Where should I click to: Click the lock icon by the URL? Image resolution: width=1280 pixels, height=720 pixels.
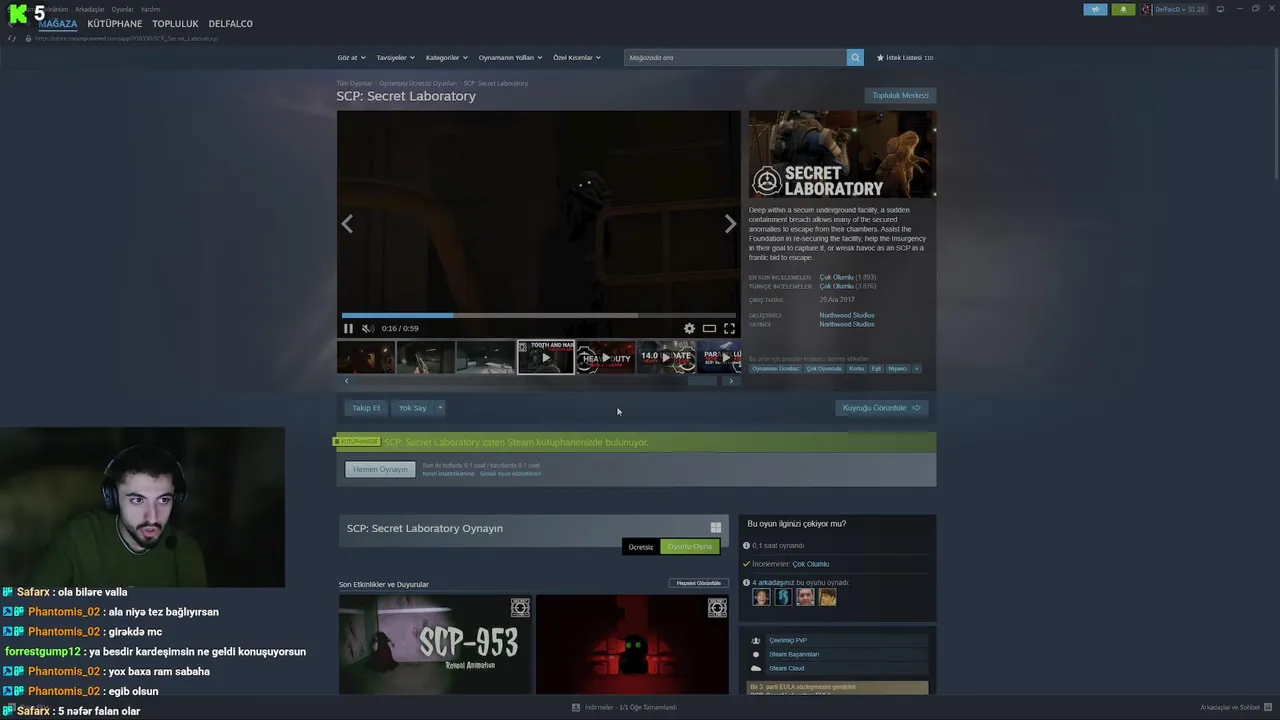[x=28, y=38]
